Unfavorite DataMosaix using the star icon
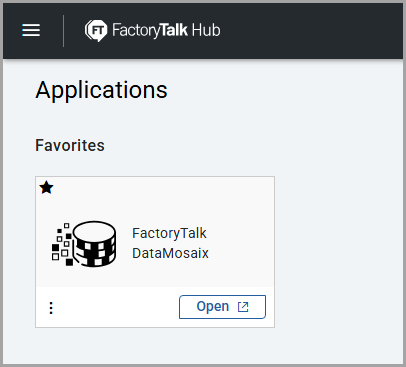This screenshot has height=367, width=406. (x=46, y=188)
